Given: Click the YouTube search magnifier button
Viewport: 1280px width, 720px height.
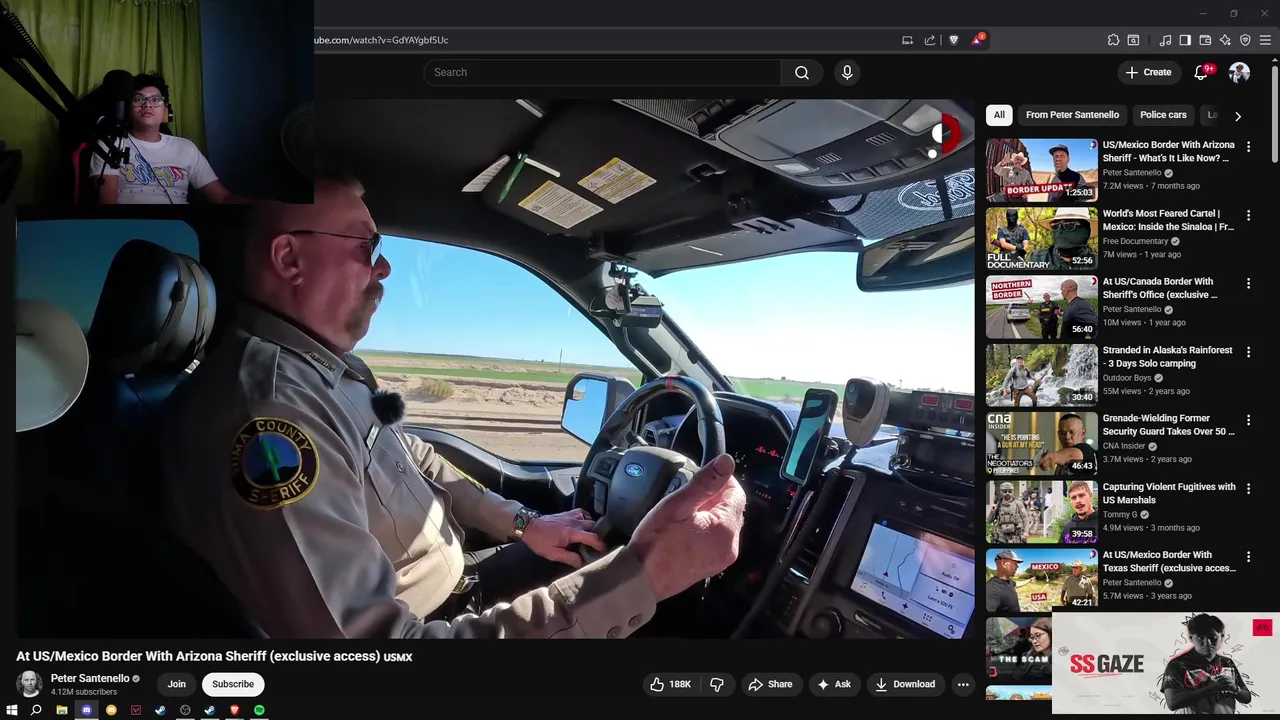Looking at the screenshot, I should (802, 72).
